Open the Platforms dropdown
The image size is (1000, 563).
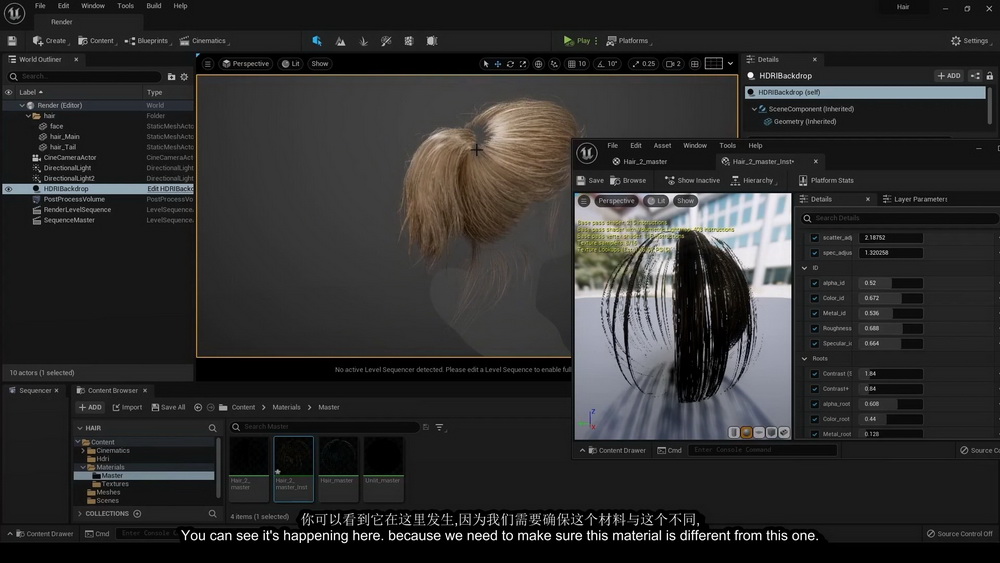coord(629,41)
